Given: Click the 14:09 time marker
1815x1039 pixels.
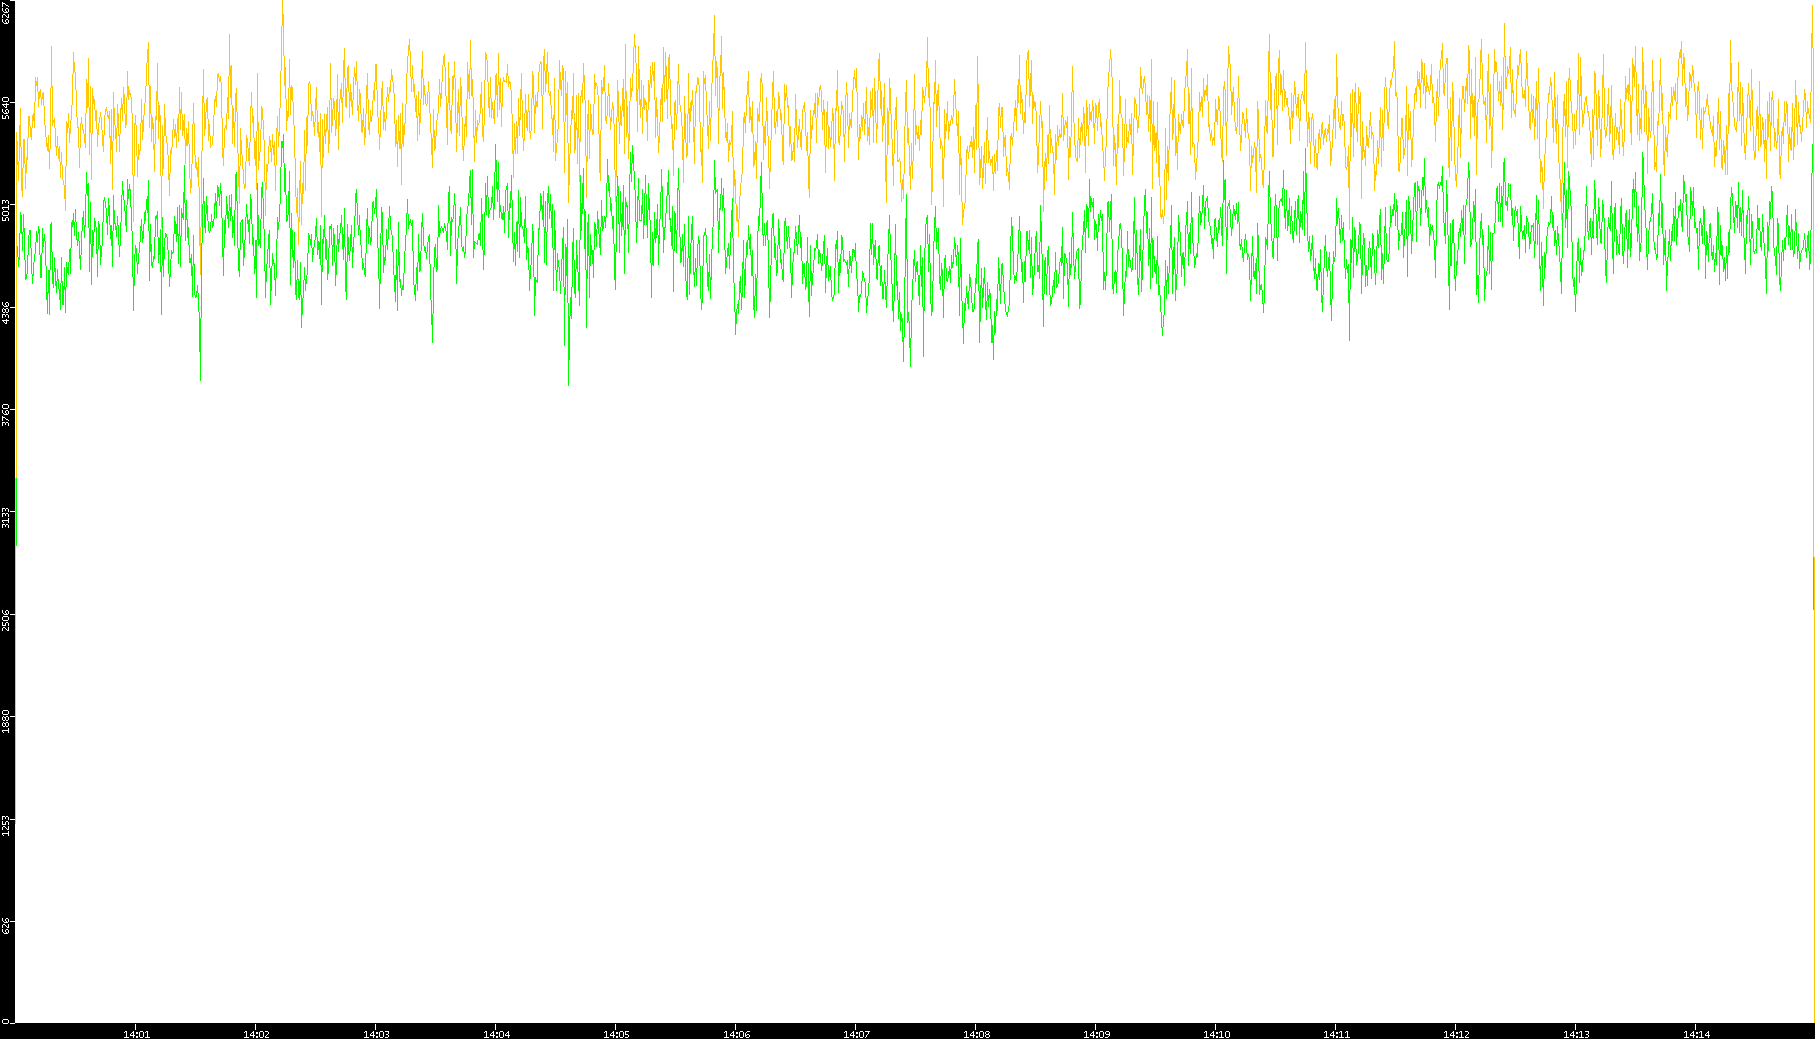Looking at the screenshot, I should [1096, 1033].
